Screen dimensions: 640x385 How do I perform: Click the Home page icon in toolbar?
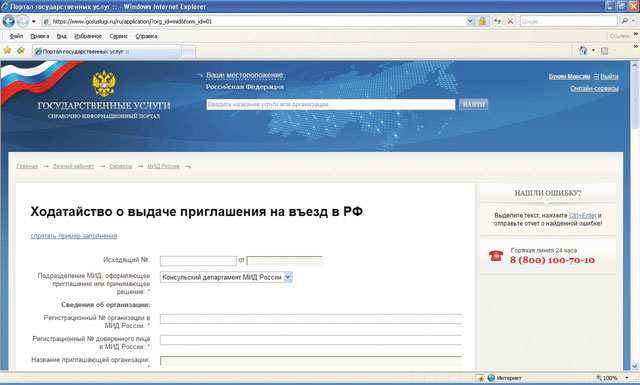pos(583,51)
